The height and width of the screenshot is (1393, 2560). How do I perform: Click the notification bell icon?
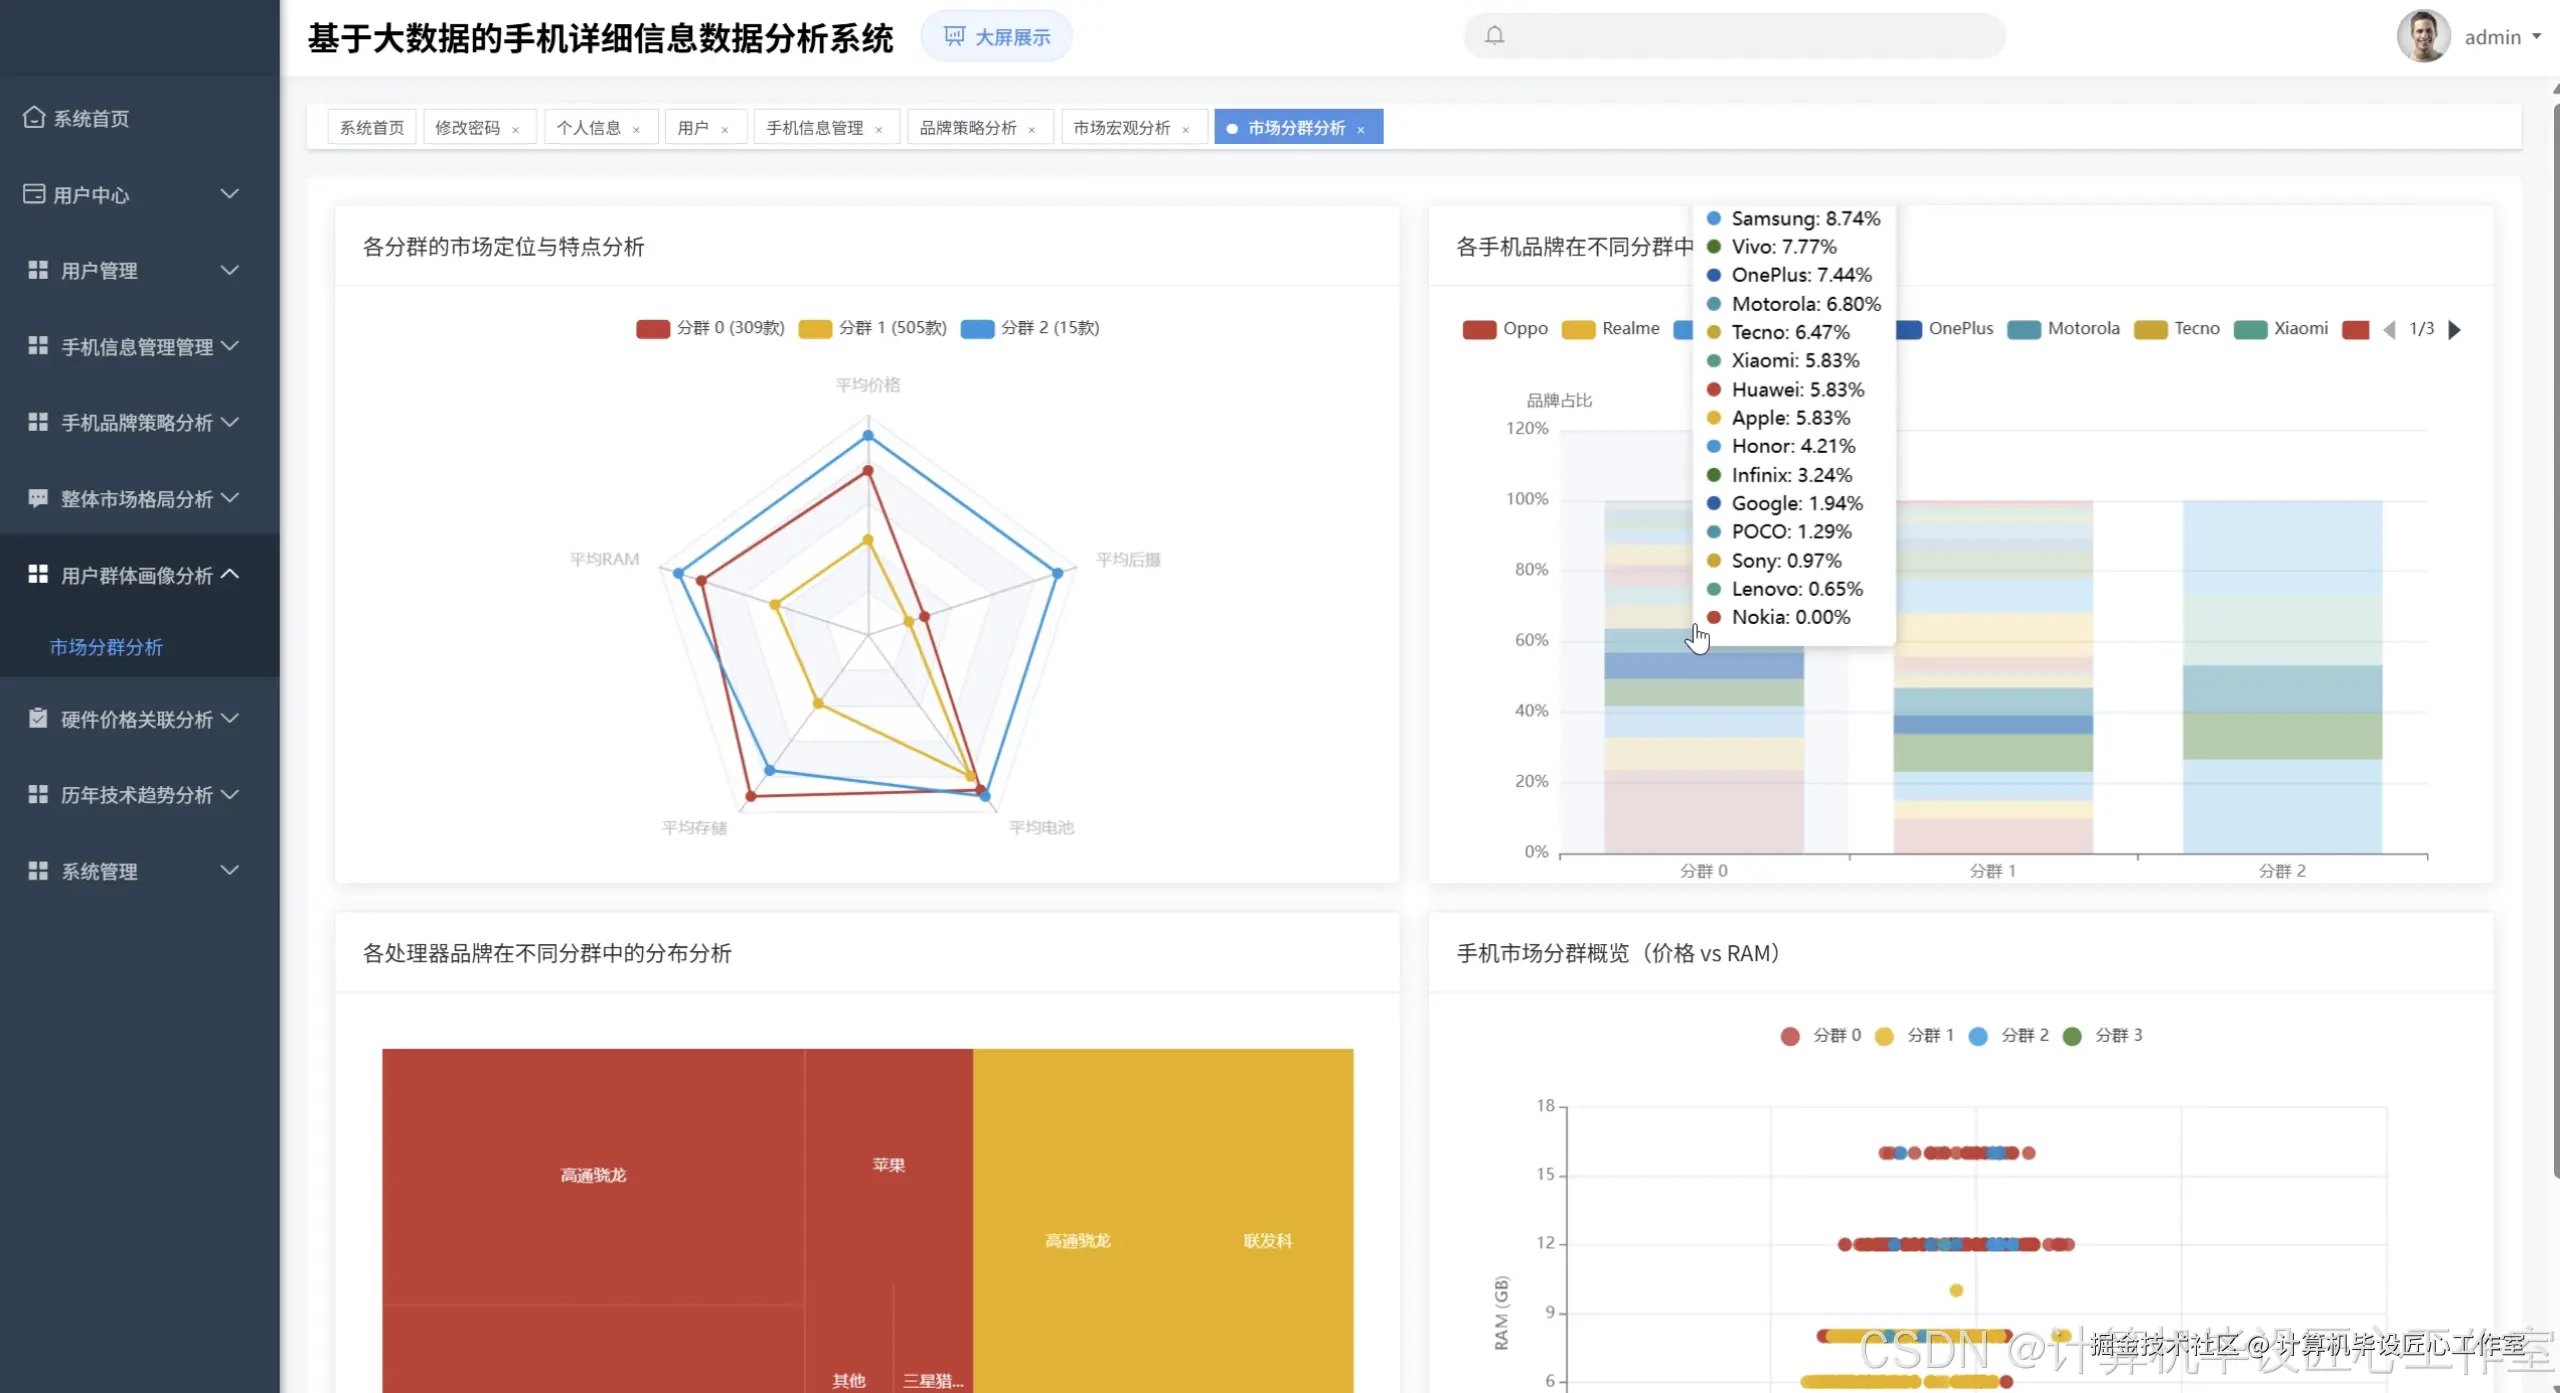(1494, 36)
